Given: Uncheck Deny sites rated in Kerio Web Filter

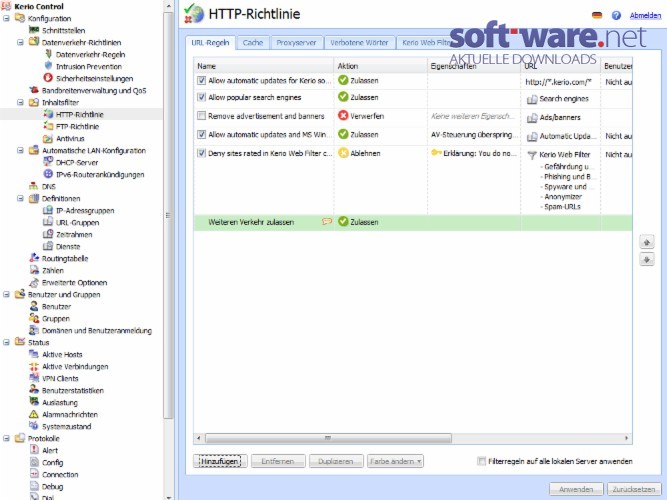Looking at the screenshot, I should pyautogui.click(x=202, y=153).
